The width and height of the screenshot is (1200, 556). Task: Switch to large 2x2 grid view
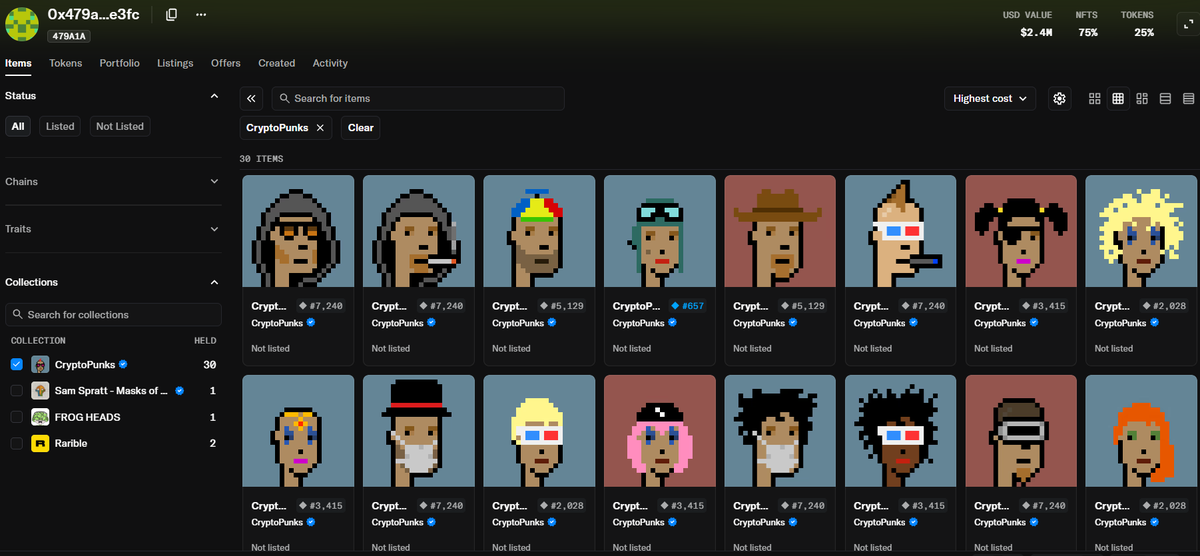tap(1094, 98)
